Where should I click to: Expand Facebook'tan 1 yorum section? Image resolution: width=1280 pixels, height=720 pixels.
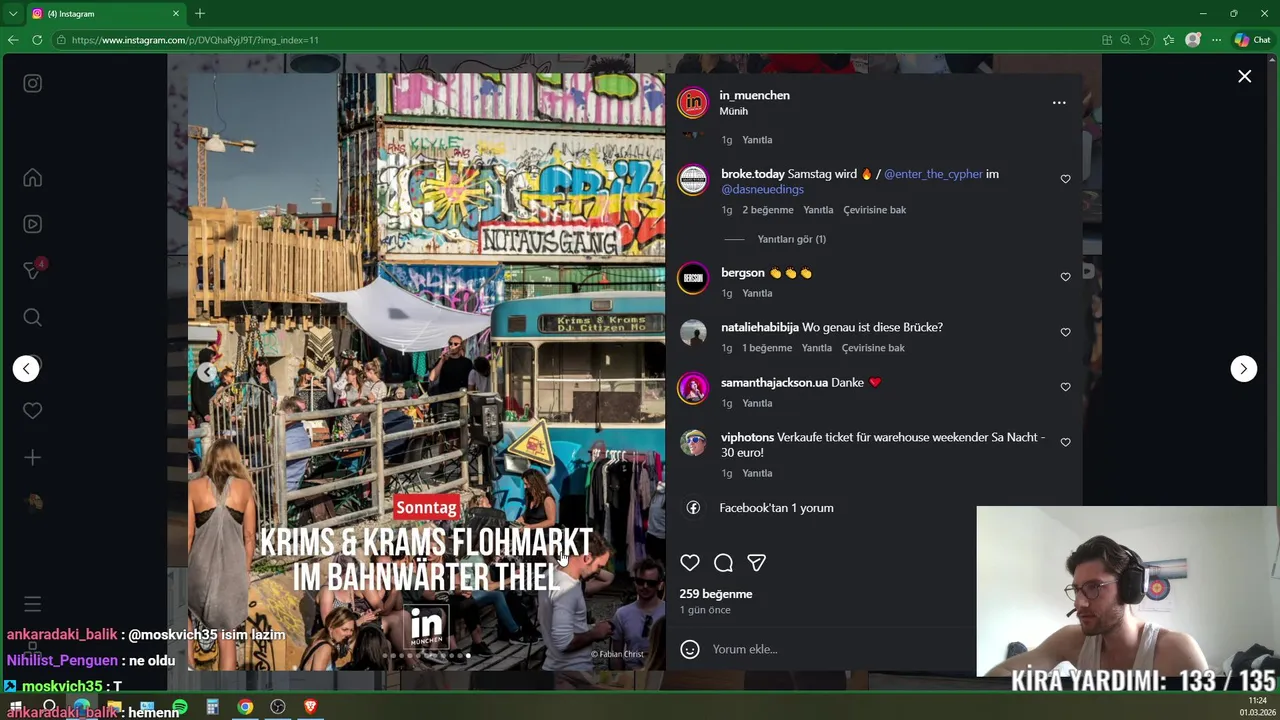(776, 508)
